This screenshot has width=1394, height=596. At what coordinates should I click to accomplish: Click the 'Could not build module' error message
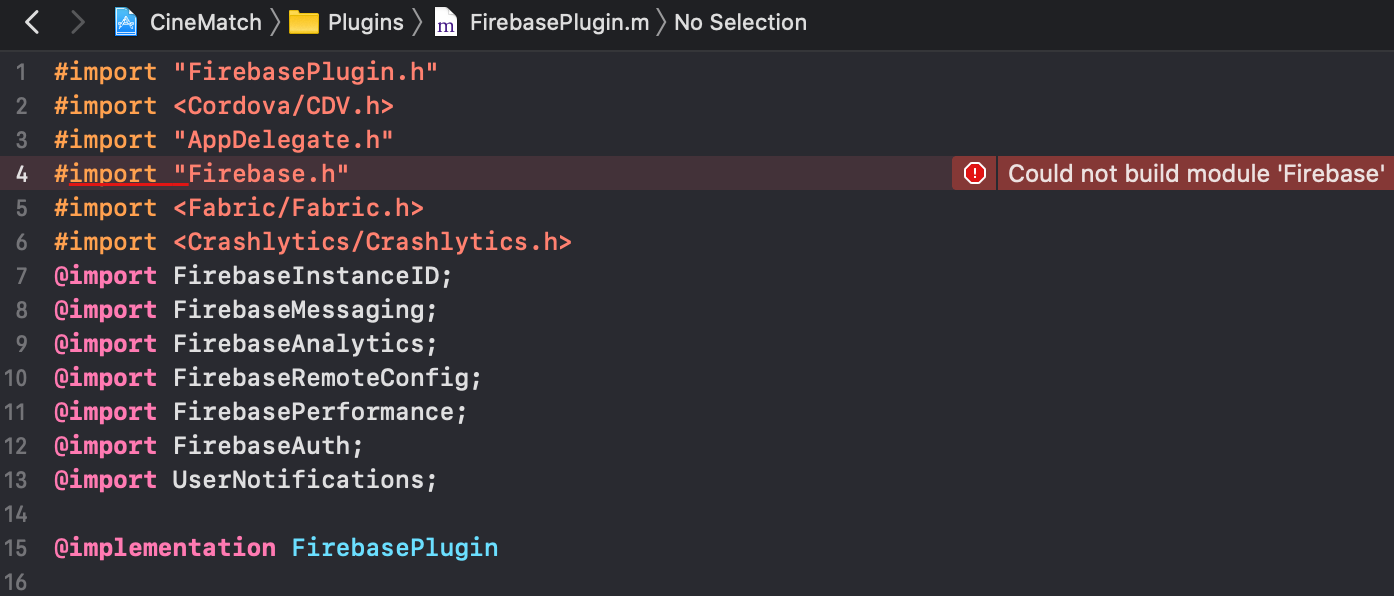(x=1196, y=174)
